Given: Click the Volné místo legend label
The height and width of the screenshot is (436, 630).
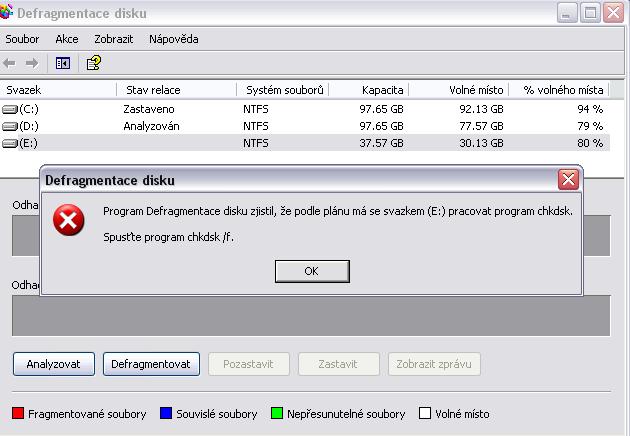Looking at the screenshot, I should 462,414.
